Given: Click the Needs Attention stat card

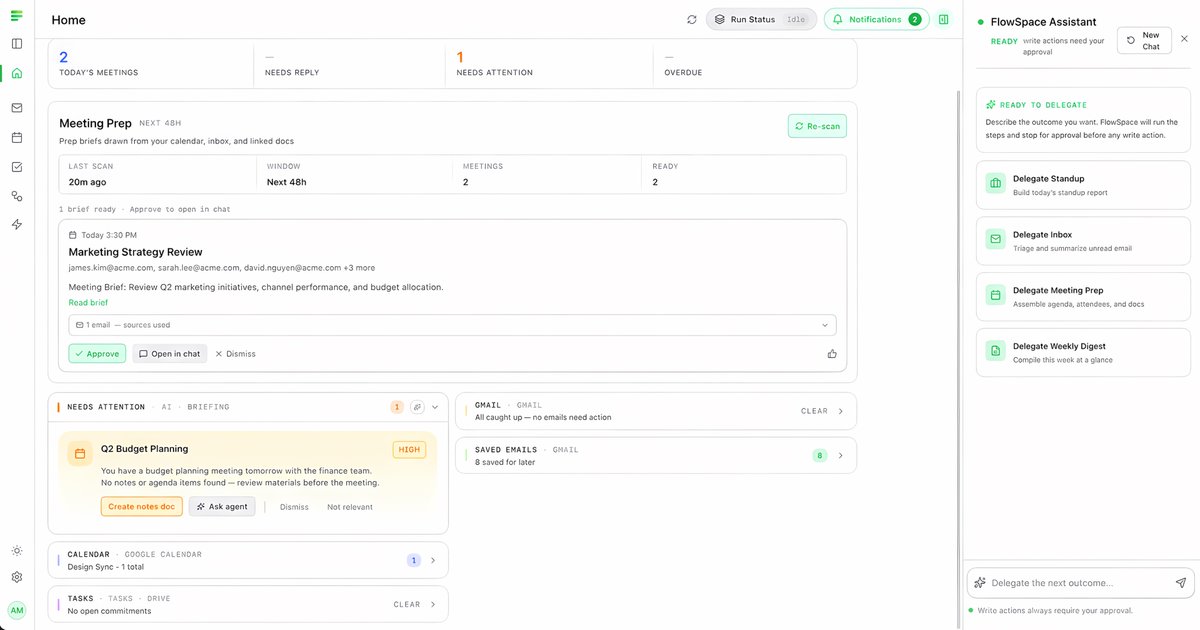Looking at the screenshot, I should (x=548, y=64).
